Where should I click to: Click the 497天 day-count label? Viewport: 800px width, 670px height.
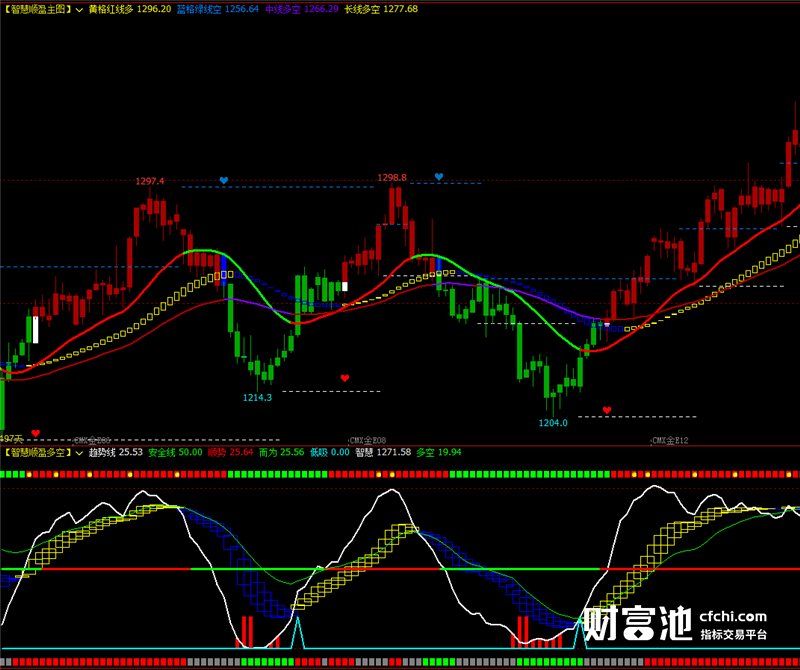(x=11, y=439)
